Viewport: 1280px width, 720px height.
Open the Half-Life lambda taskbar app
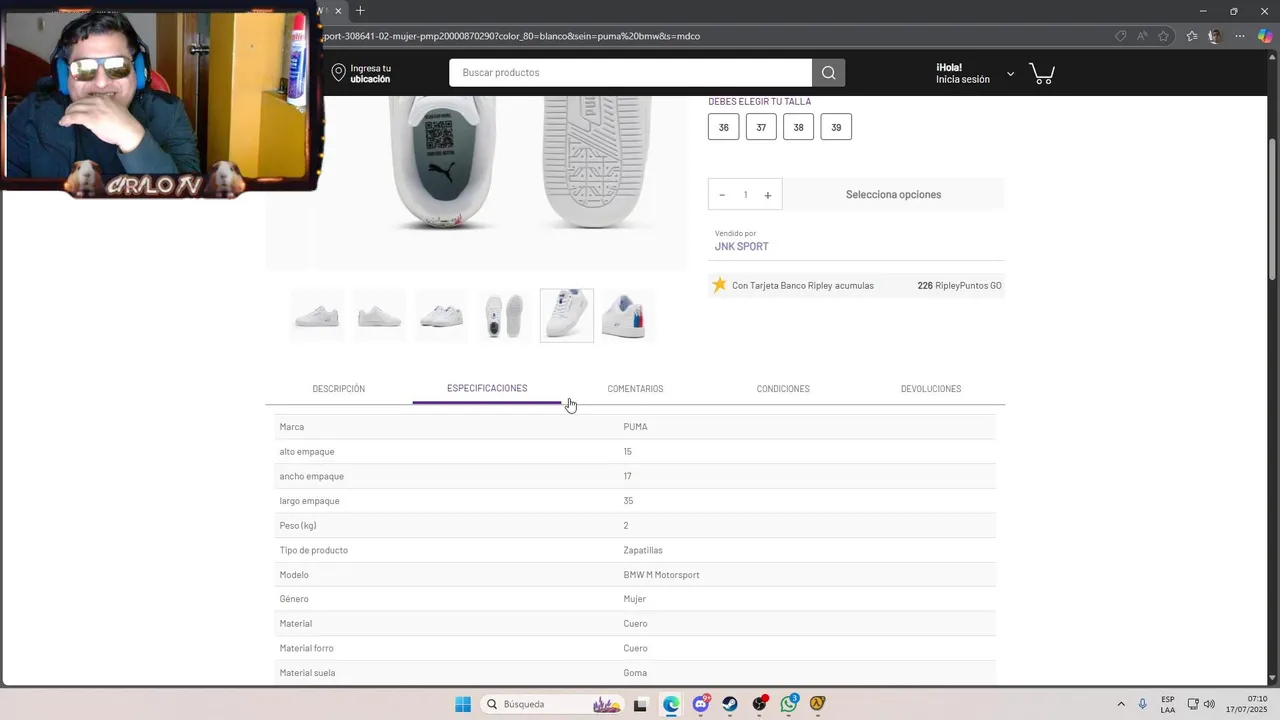coord(817,704)
